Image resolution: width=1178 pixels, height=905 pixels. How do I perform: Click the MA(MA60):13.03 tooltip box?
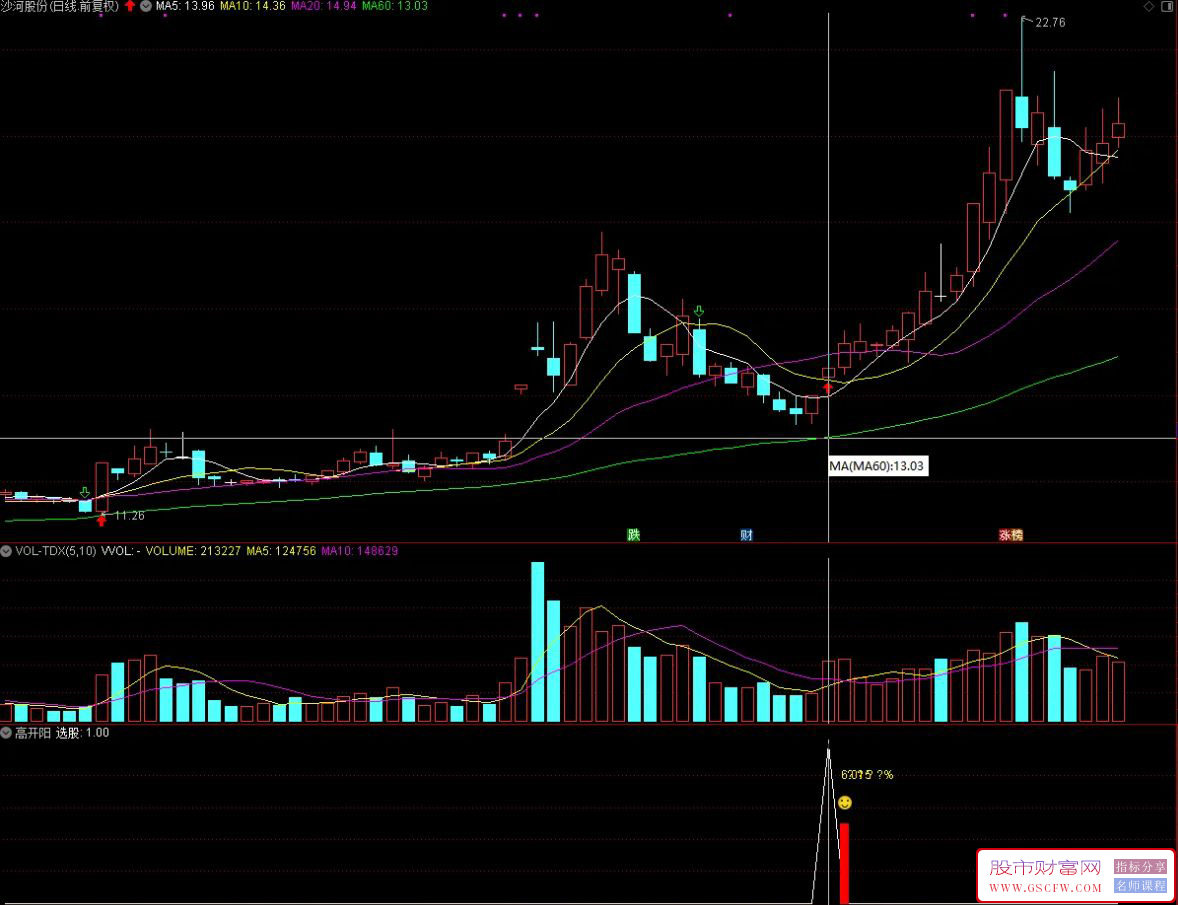click(877, 466)
